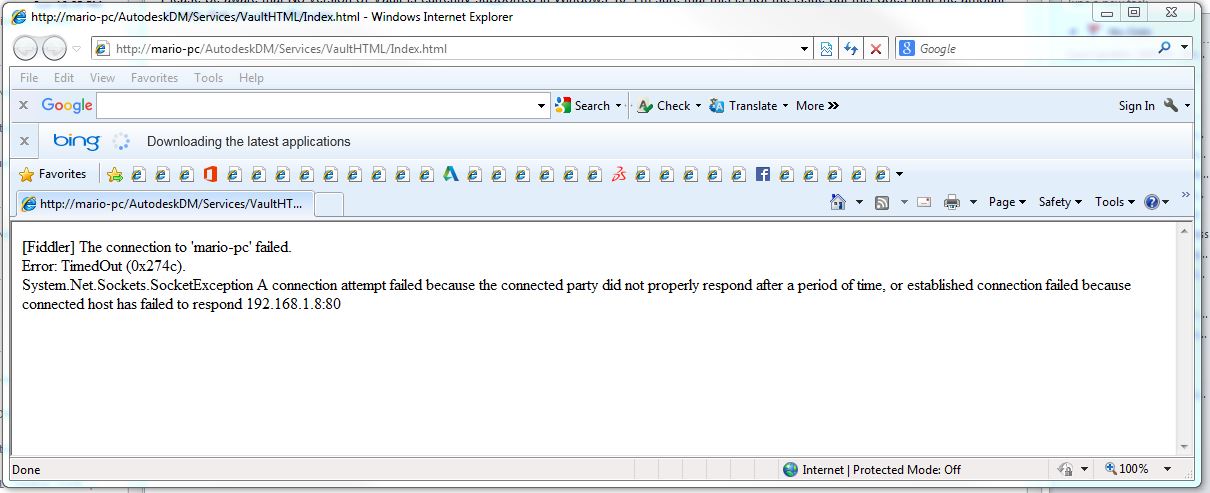Image resolution: width=1210 pixels, height=493 pixels.
Task: Open the Edit menu
Action: (64, 77)
